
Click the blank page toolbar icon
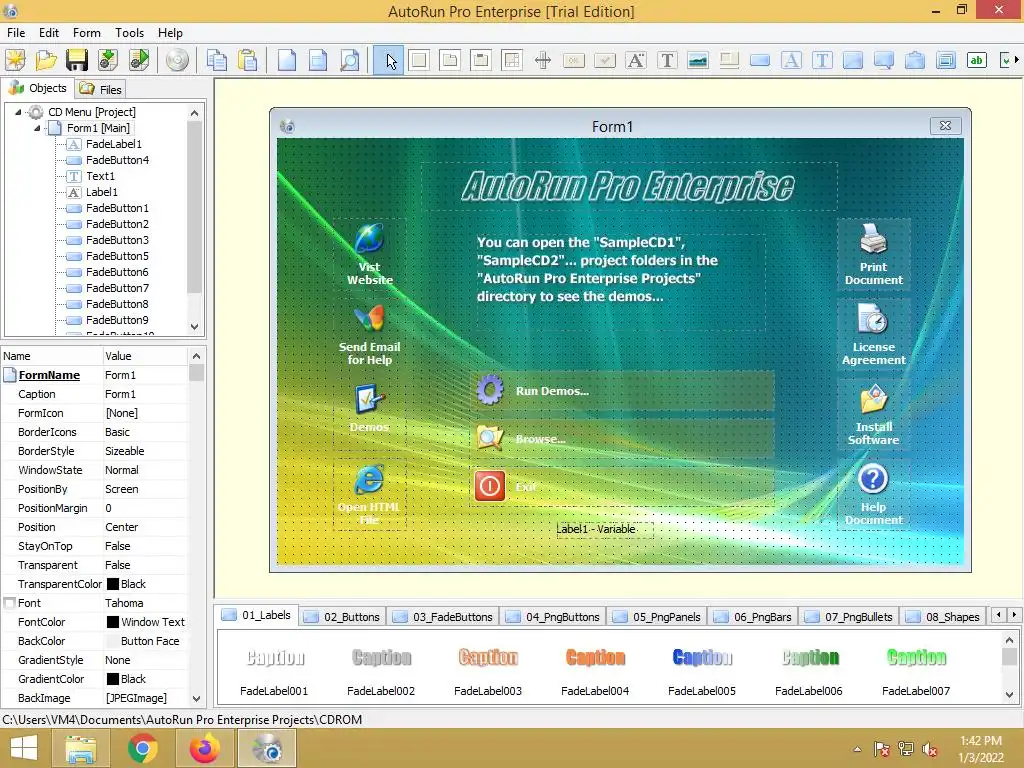pyautogui.click(x=287, y=60)
